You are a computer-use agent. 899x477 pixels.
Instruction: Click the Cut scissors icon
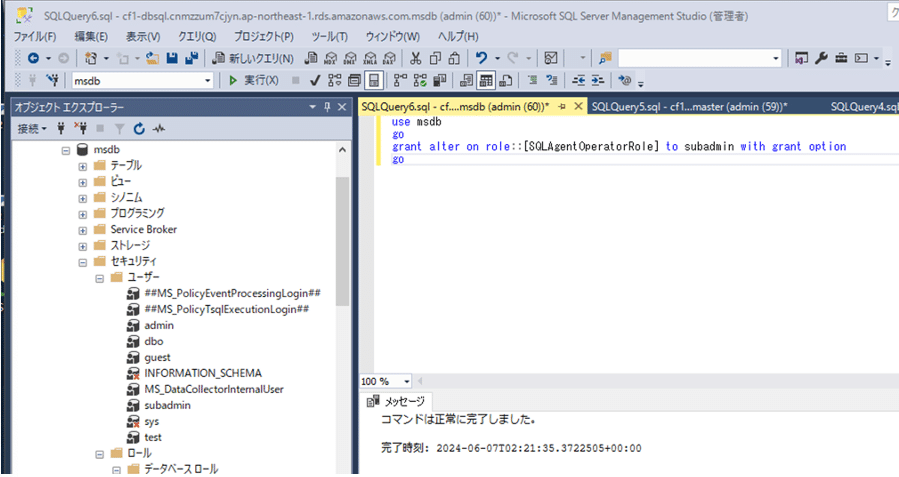[x=416, y=58]
